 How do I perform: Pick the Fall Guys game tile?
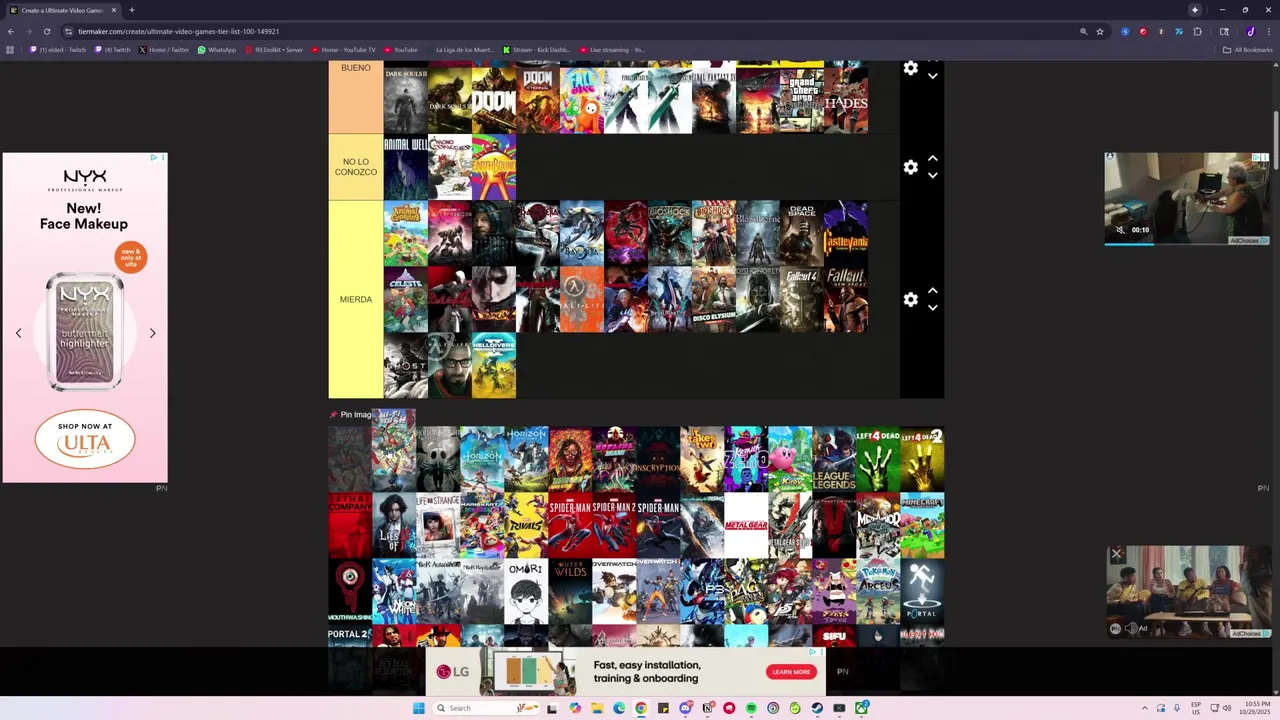(x=582, y=100)
